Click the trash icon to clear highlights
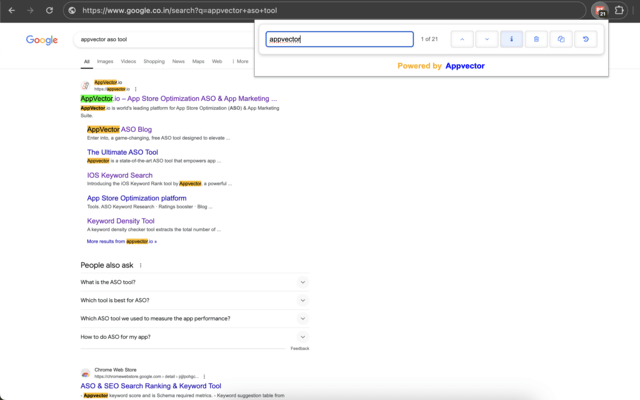The image size is (640, 400). 536,39
